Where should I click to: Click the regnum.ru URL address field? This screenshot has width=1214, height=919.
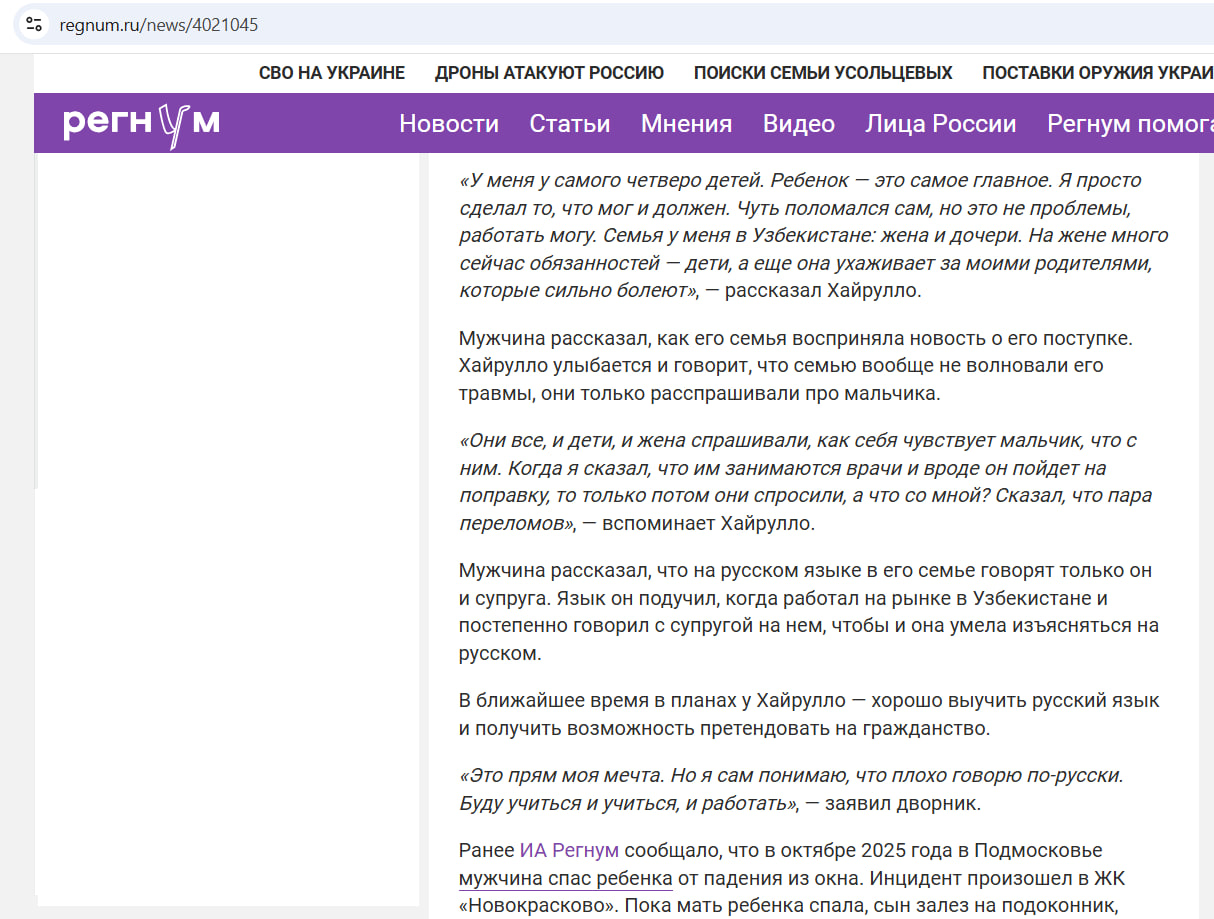click(160, 25)
